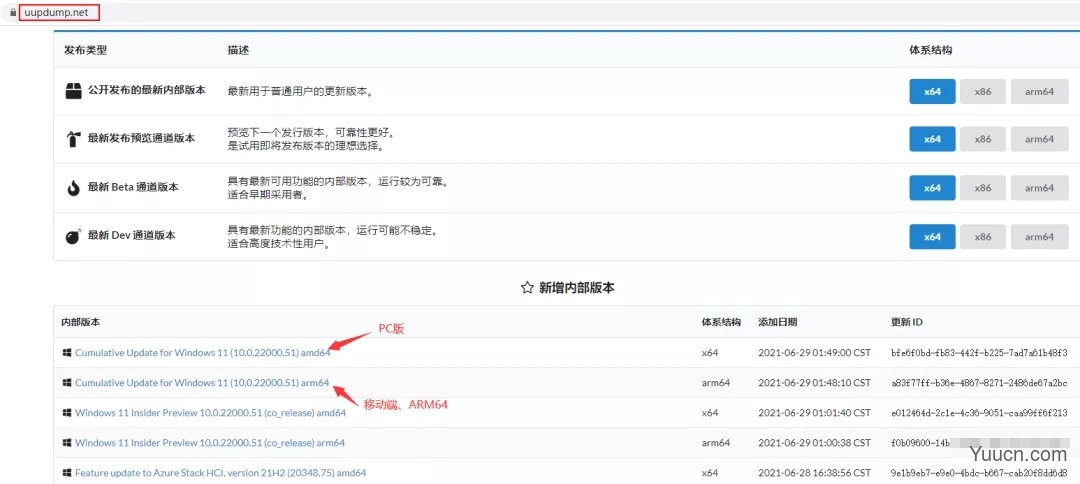Viewport: 1080px width, 484px height.
Task: Choose x64 for 最新 Beta 通道版本
Action: (932, 188)
